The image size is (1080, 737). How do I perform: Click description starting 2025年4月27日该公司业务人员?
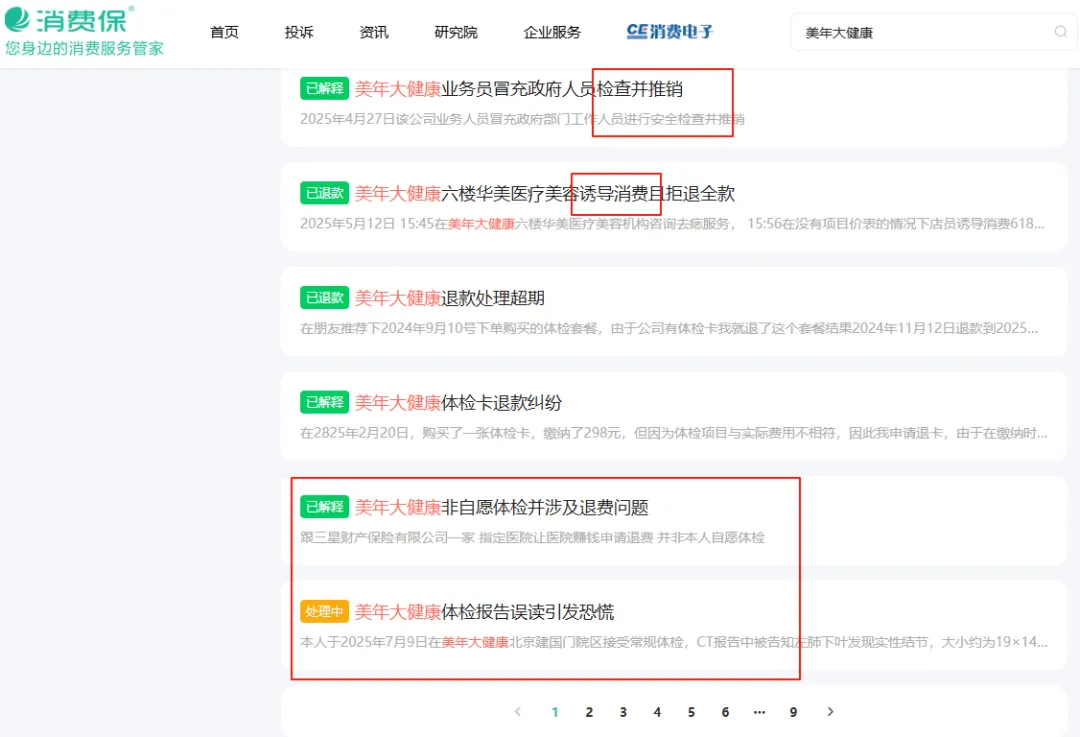(x=522, y=119)
